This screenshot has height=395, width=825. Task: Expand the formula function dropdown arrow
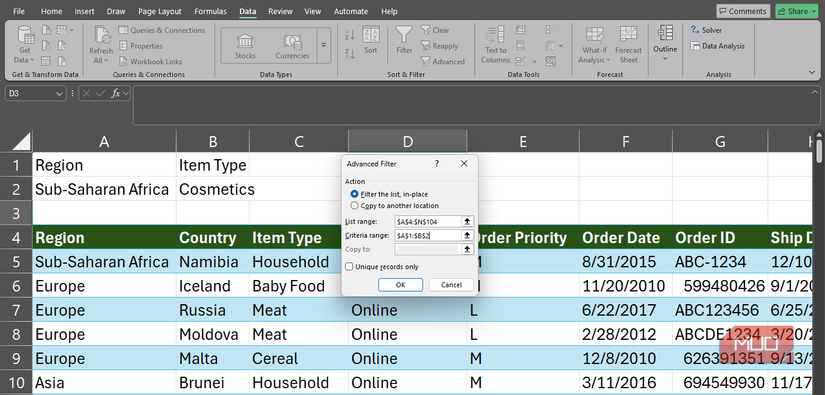[126, 94]
